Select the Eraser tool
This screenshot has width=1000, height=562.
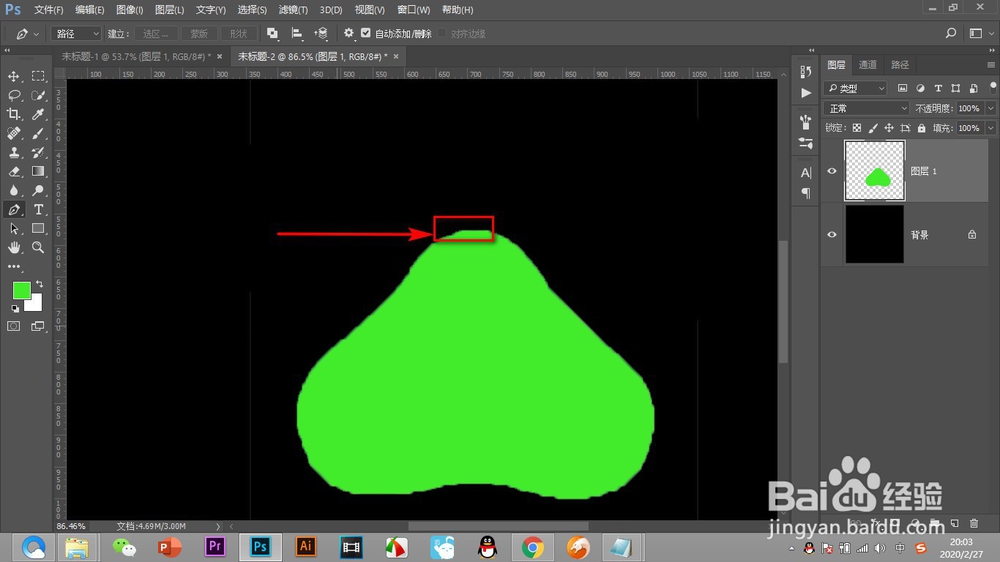[x=13, y=172]
